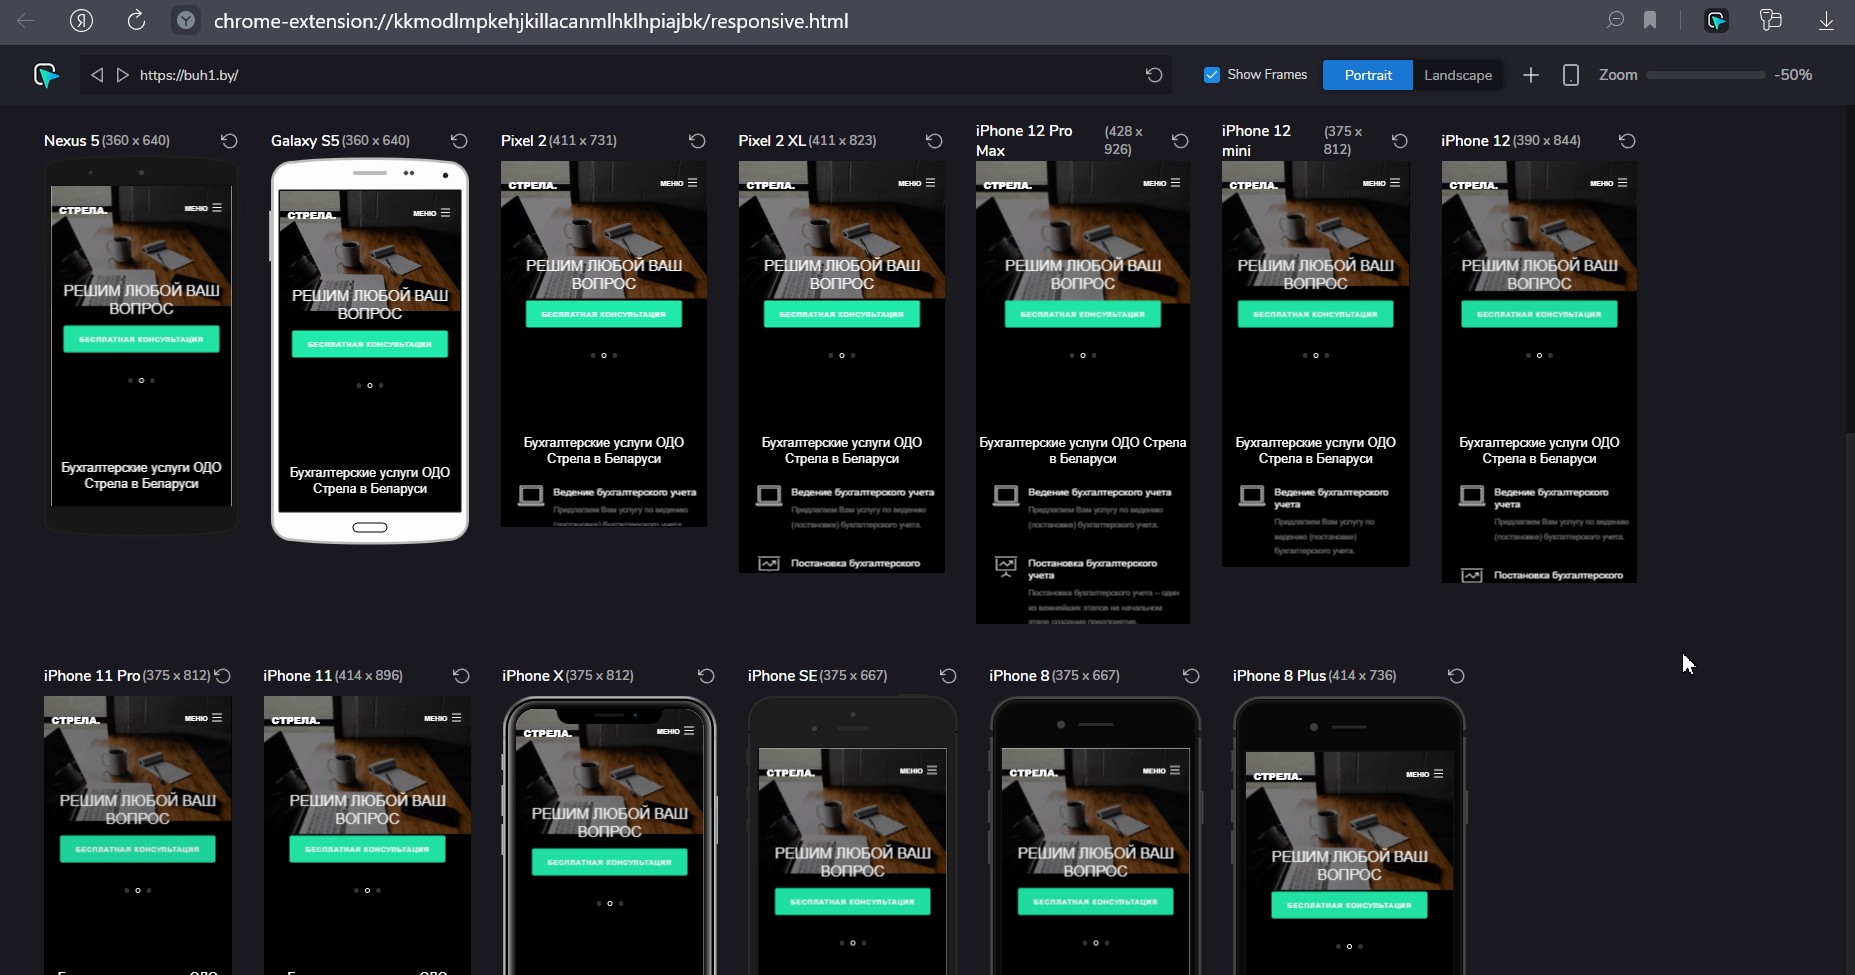This screenshot has height=975, width=1855.
Task: Refresh the Pixel 2 XL preview
Action: [x=934, y=141]
